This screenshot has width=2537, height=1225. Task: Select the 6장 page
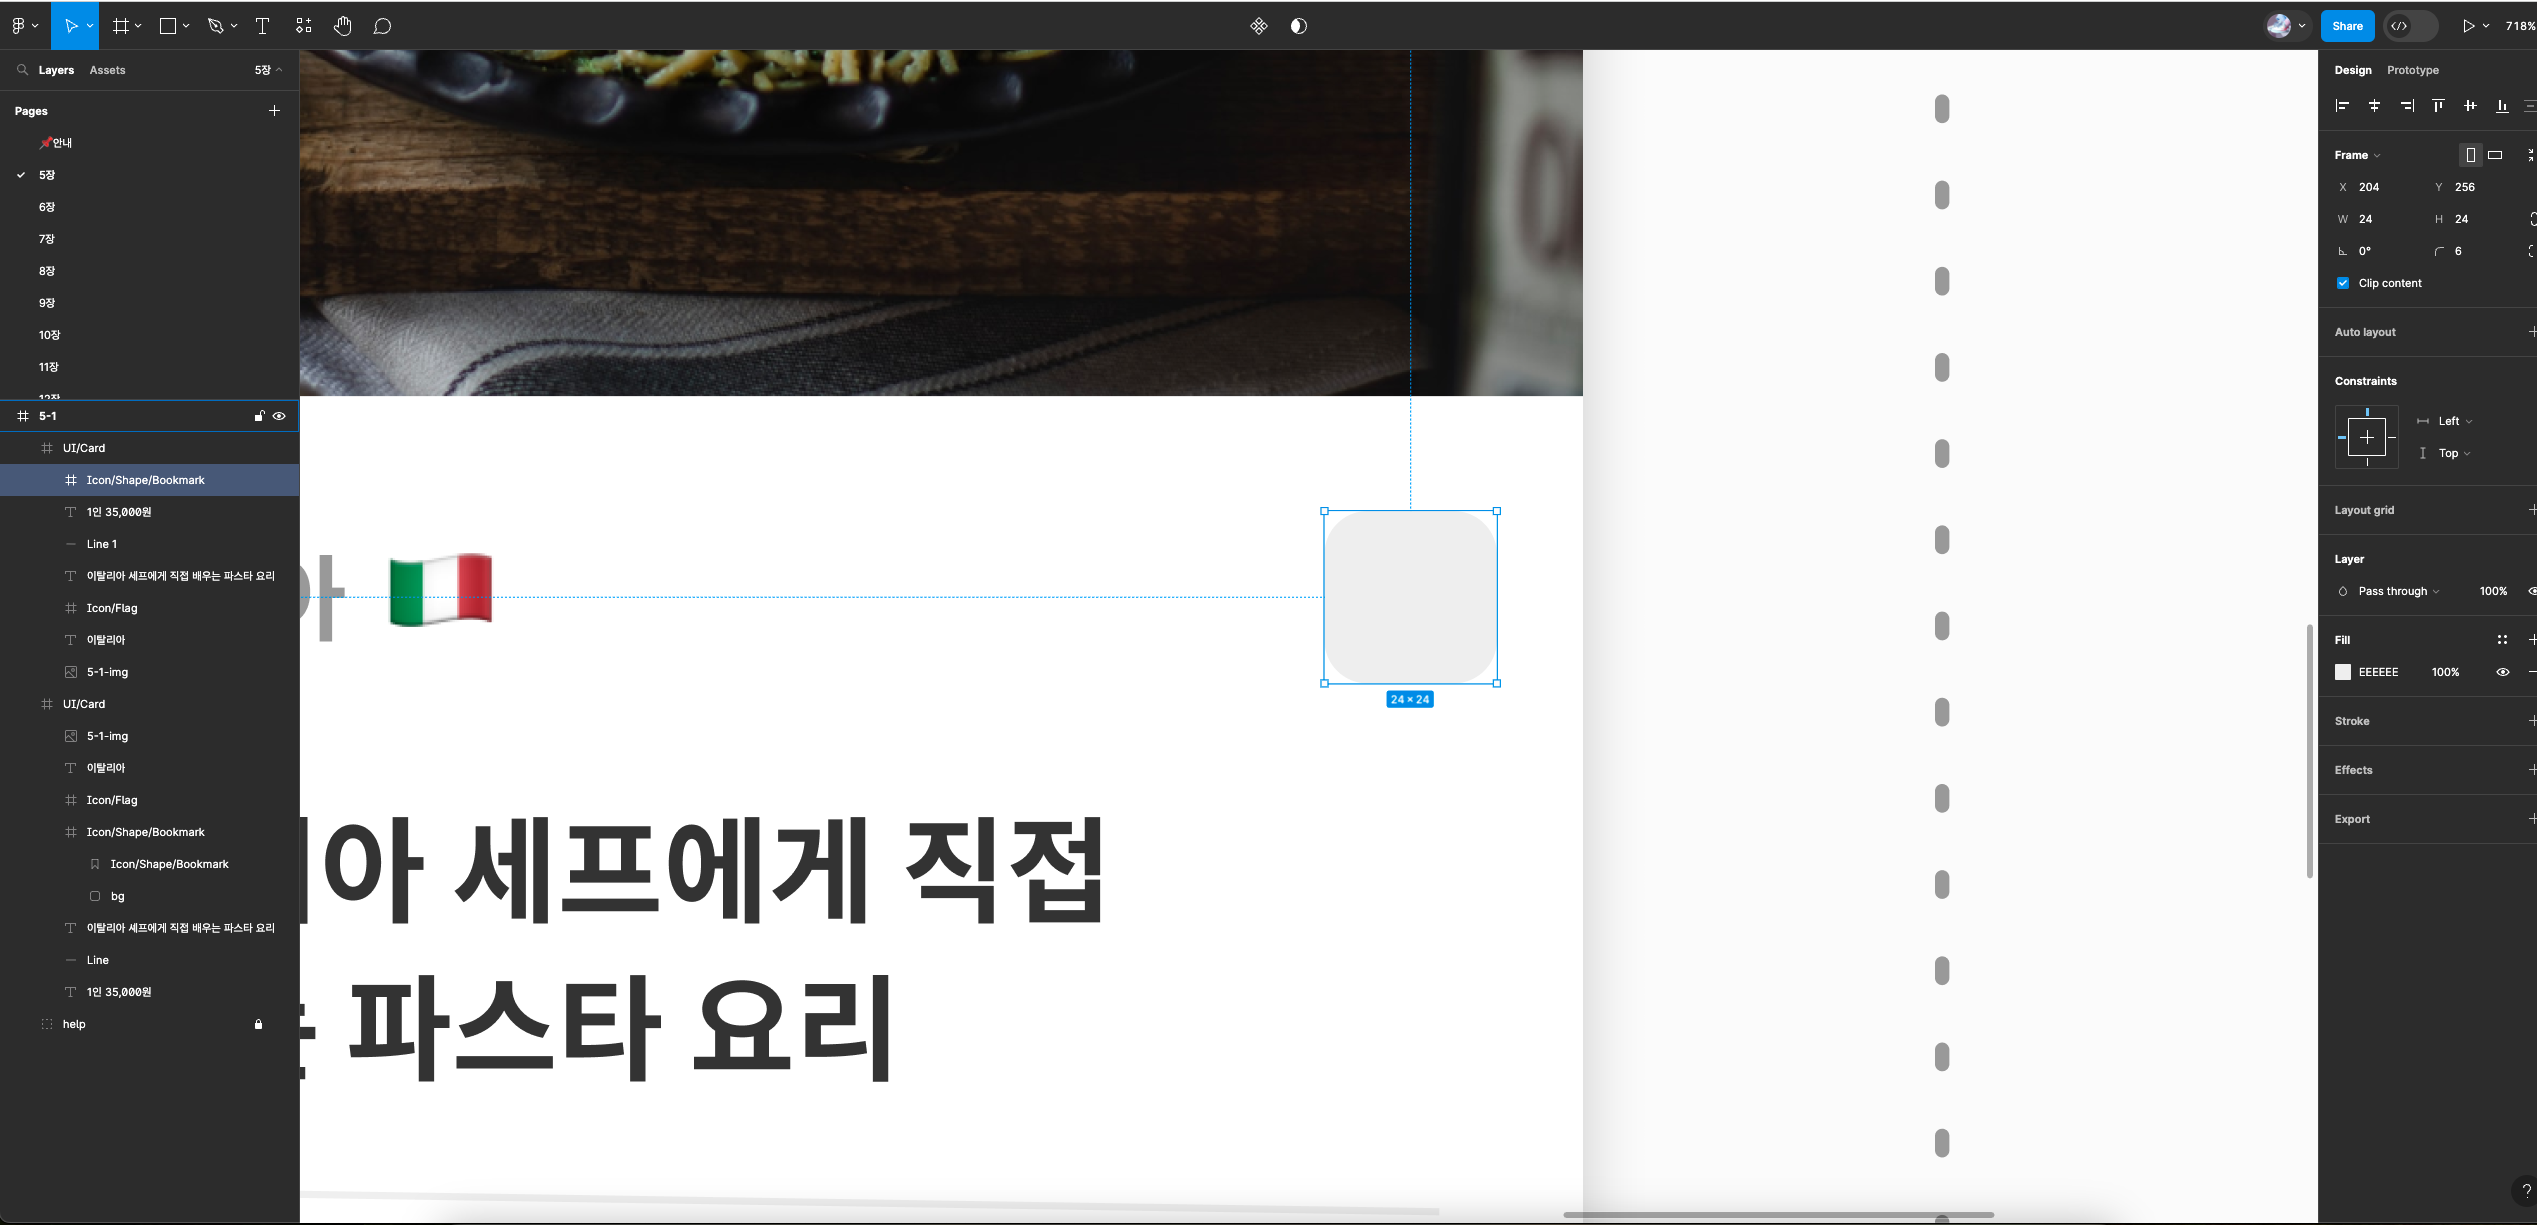coord(47,207)
